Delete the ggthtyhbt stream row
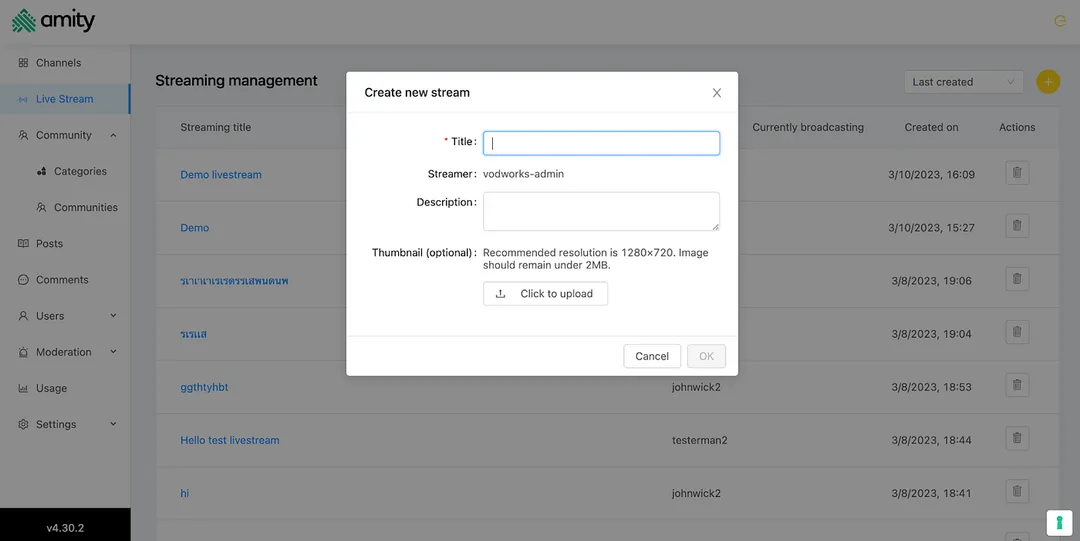This screenshot has height=541, width=1080. click(x=1017, y=385)
